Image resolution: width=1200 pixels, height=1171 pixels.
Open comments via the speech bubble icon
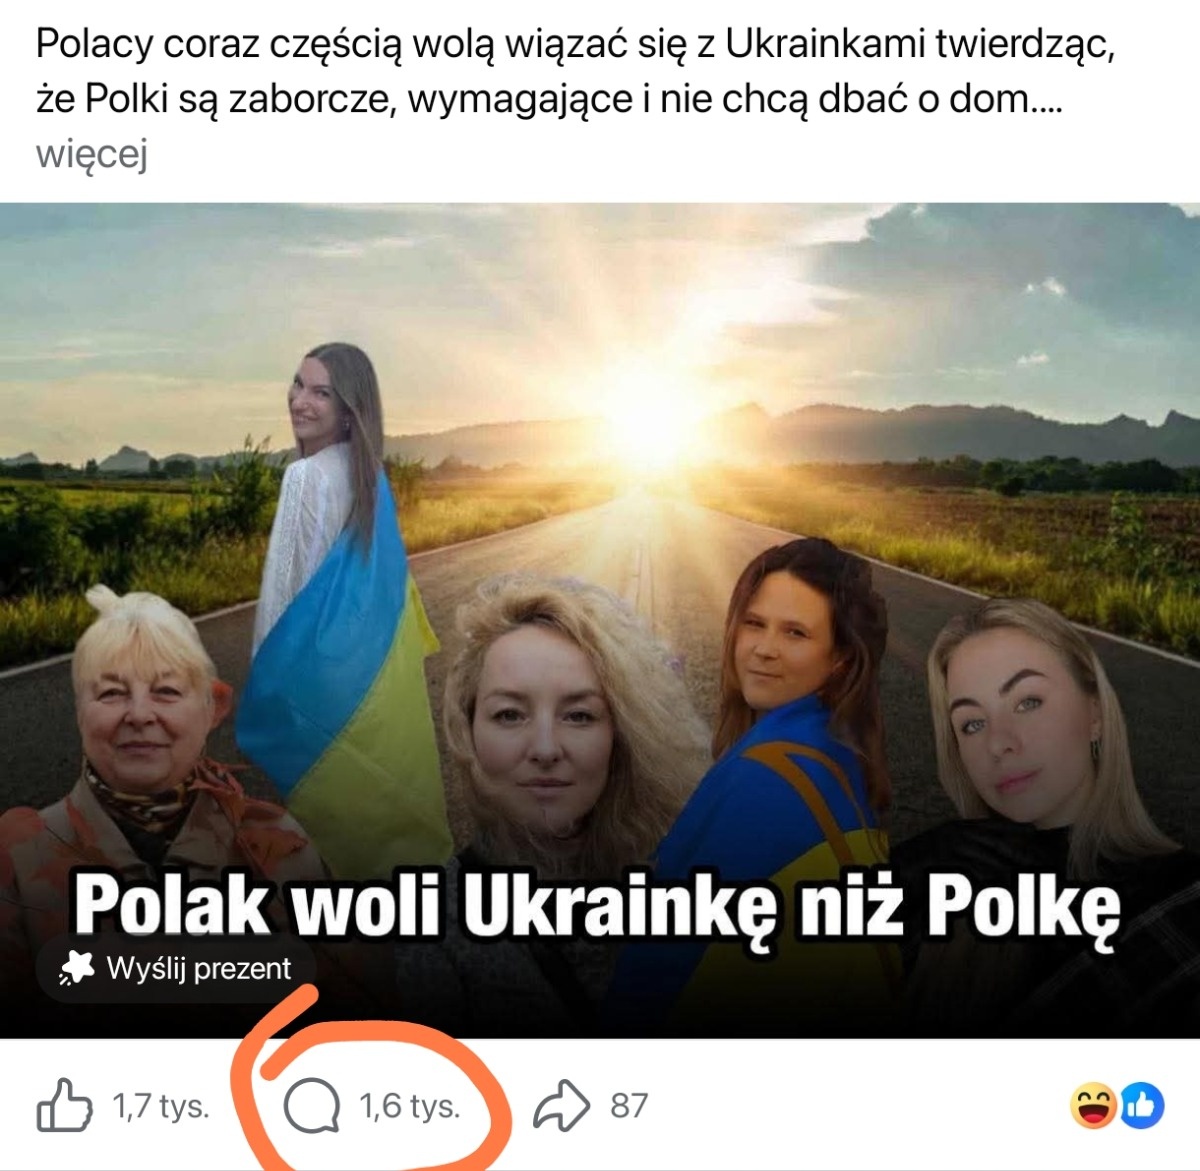tap(312, 1107)
